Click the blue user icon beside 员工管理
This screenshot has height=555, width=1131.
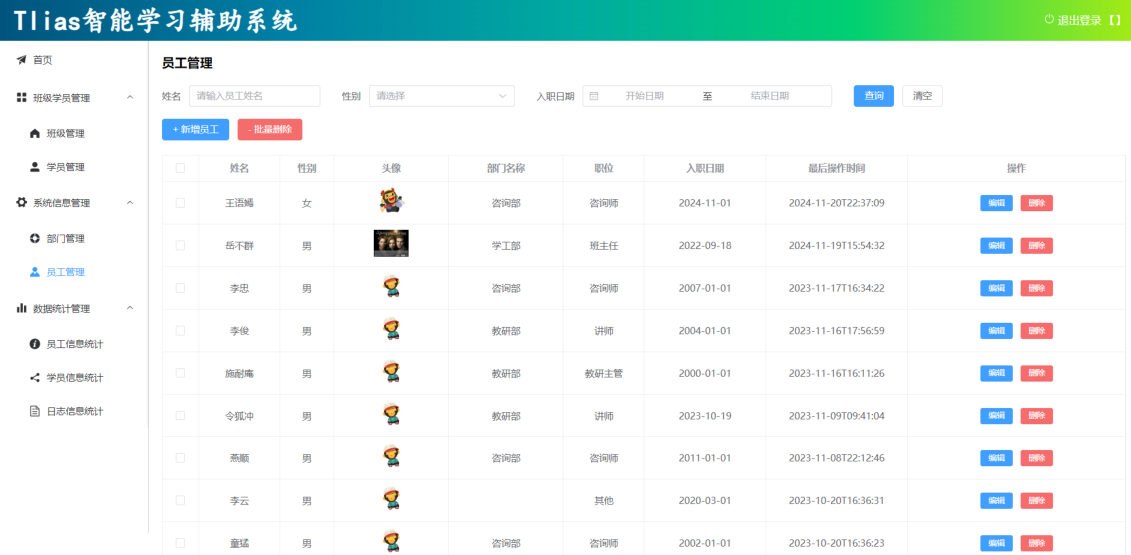click(35, 272)
